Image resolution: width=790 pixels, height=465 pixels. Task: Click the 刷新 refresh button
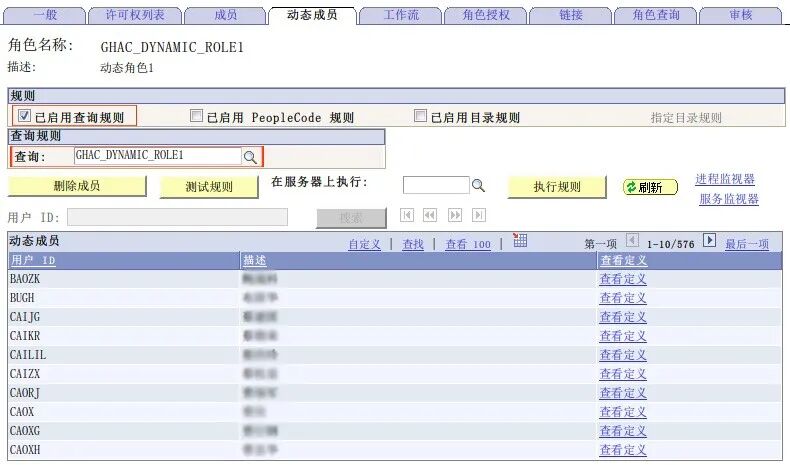click(x=650, y=187)
